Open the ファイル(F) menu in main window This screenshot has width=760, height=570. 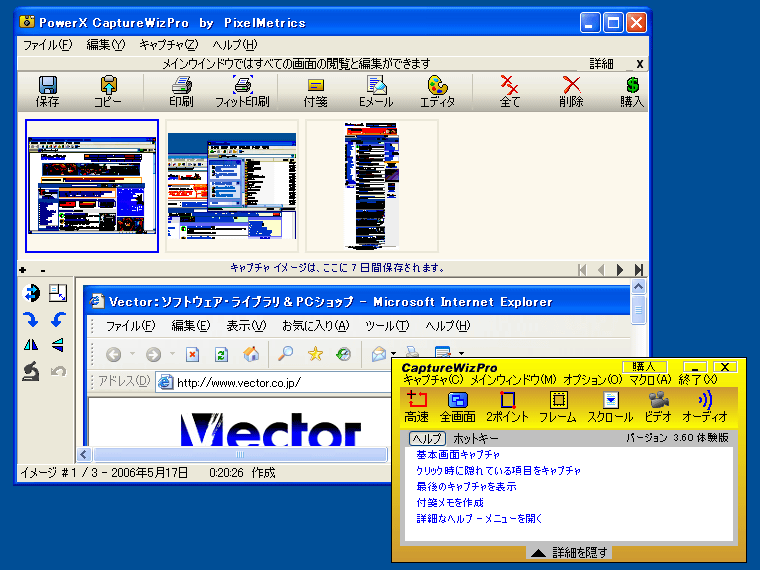click(x=48, y=45)
